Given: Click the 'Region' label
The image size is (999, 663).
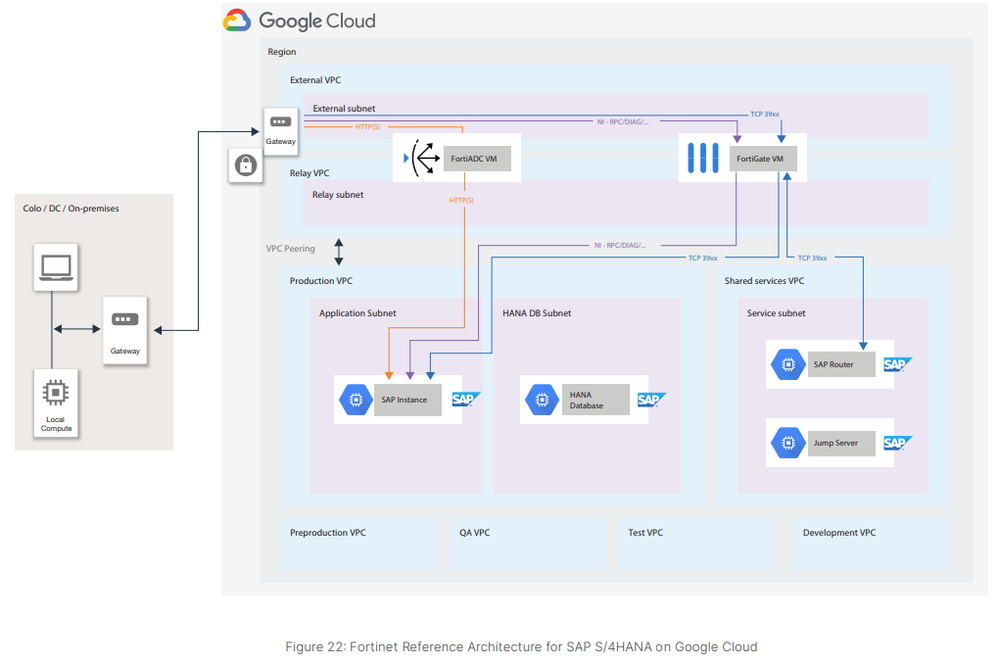Looking at the screenshot, I should 282,52.
